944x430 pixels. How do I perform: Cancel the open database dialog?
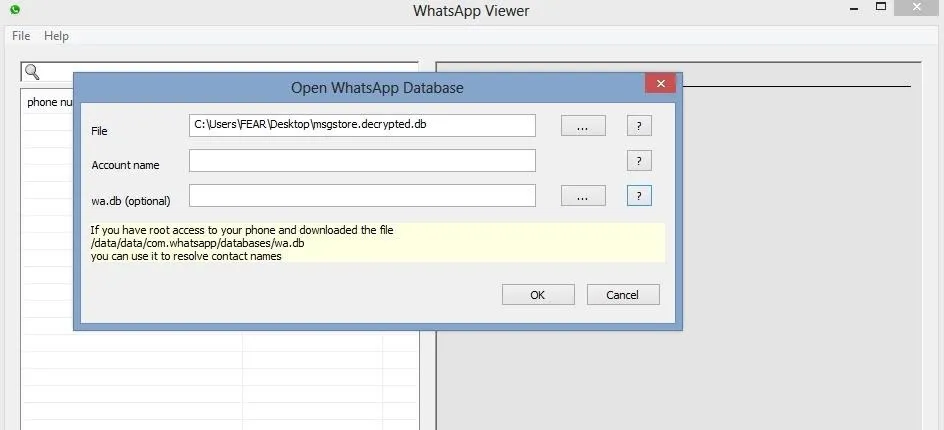(622, 294)
